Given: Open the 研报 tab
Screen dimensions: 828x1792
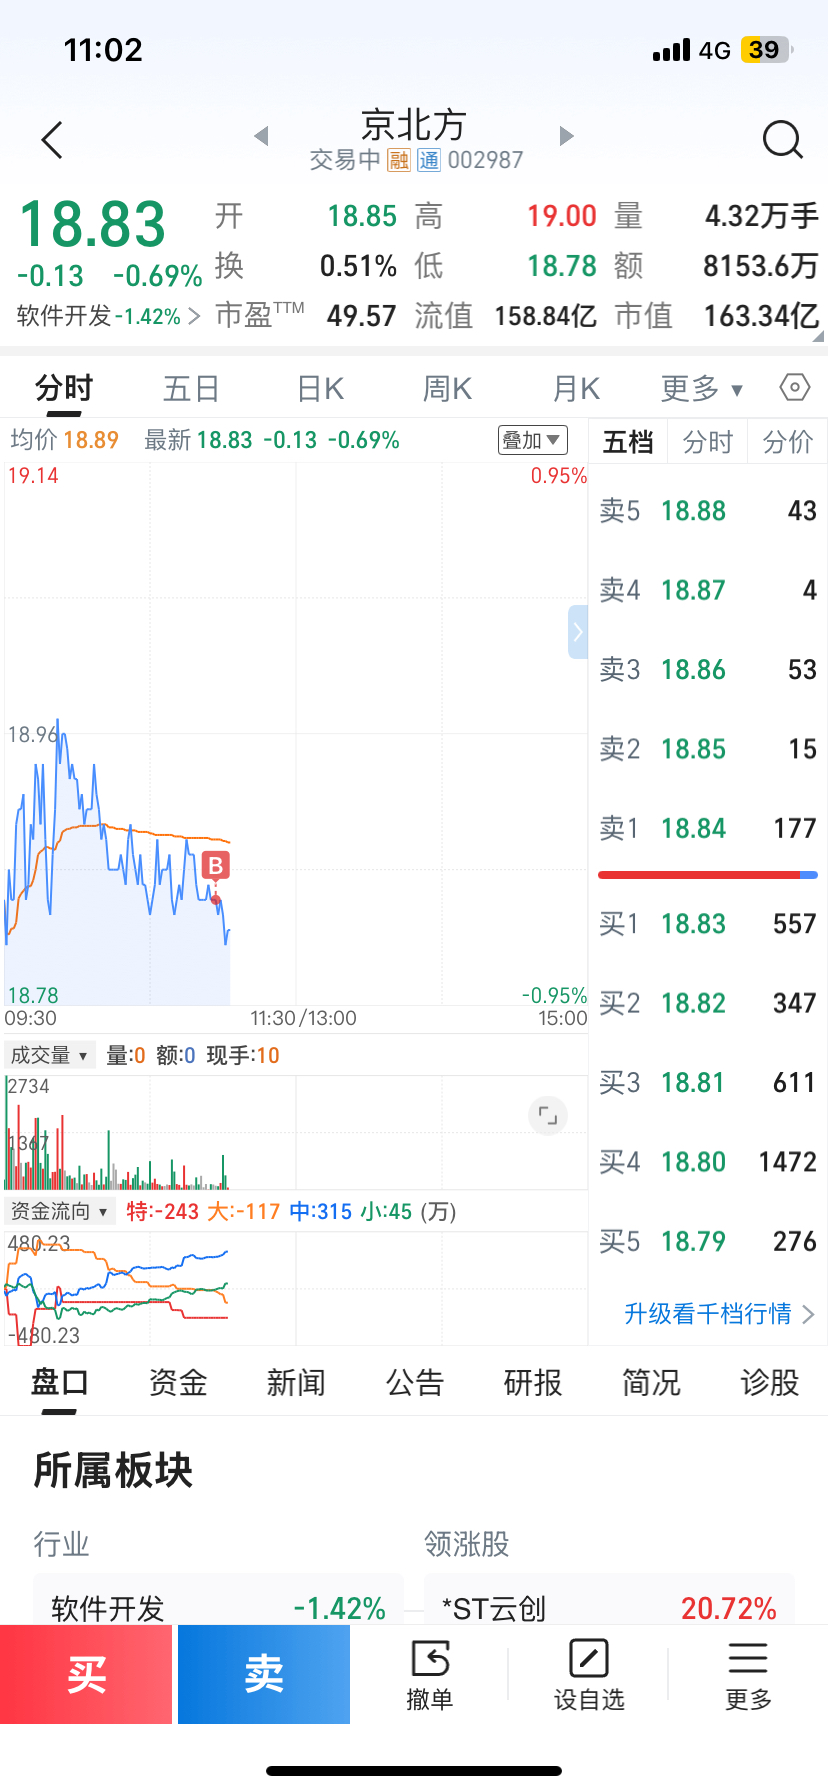Looking at the screenshot, I should coord(533,1383).
